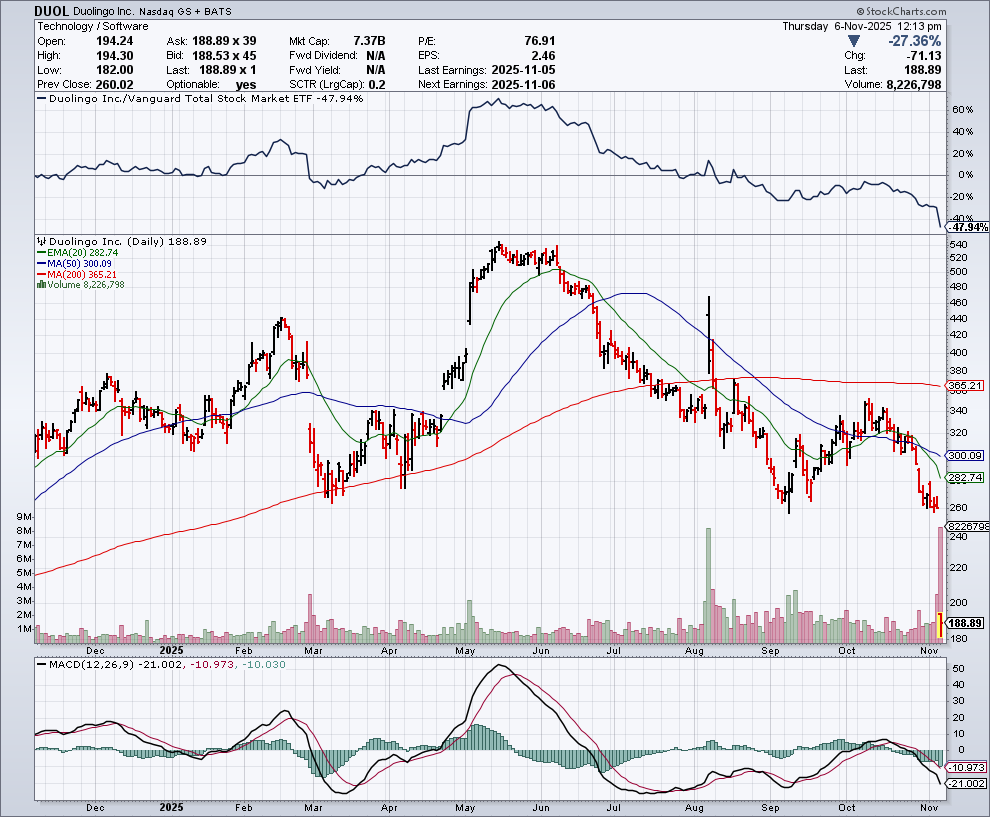Click the 188.89 last price axis tag
This screenshot has height=817, width=990.
click(x=965, y=623)
